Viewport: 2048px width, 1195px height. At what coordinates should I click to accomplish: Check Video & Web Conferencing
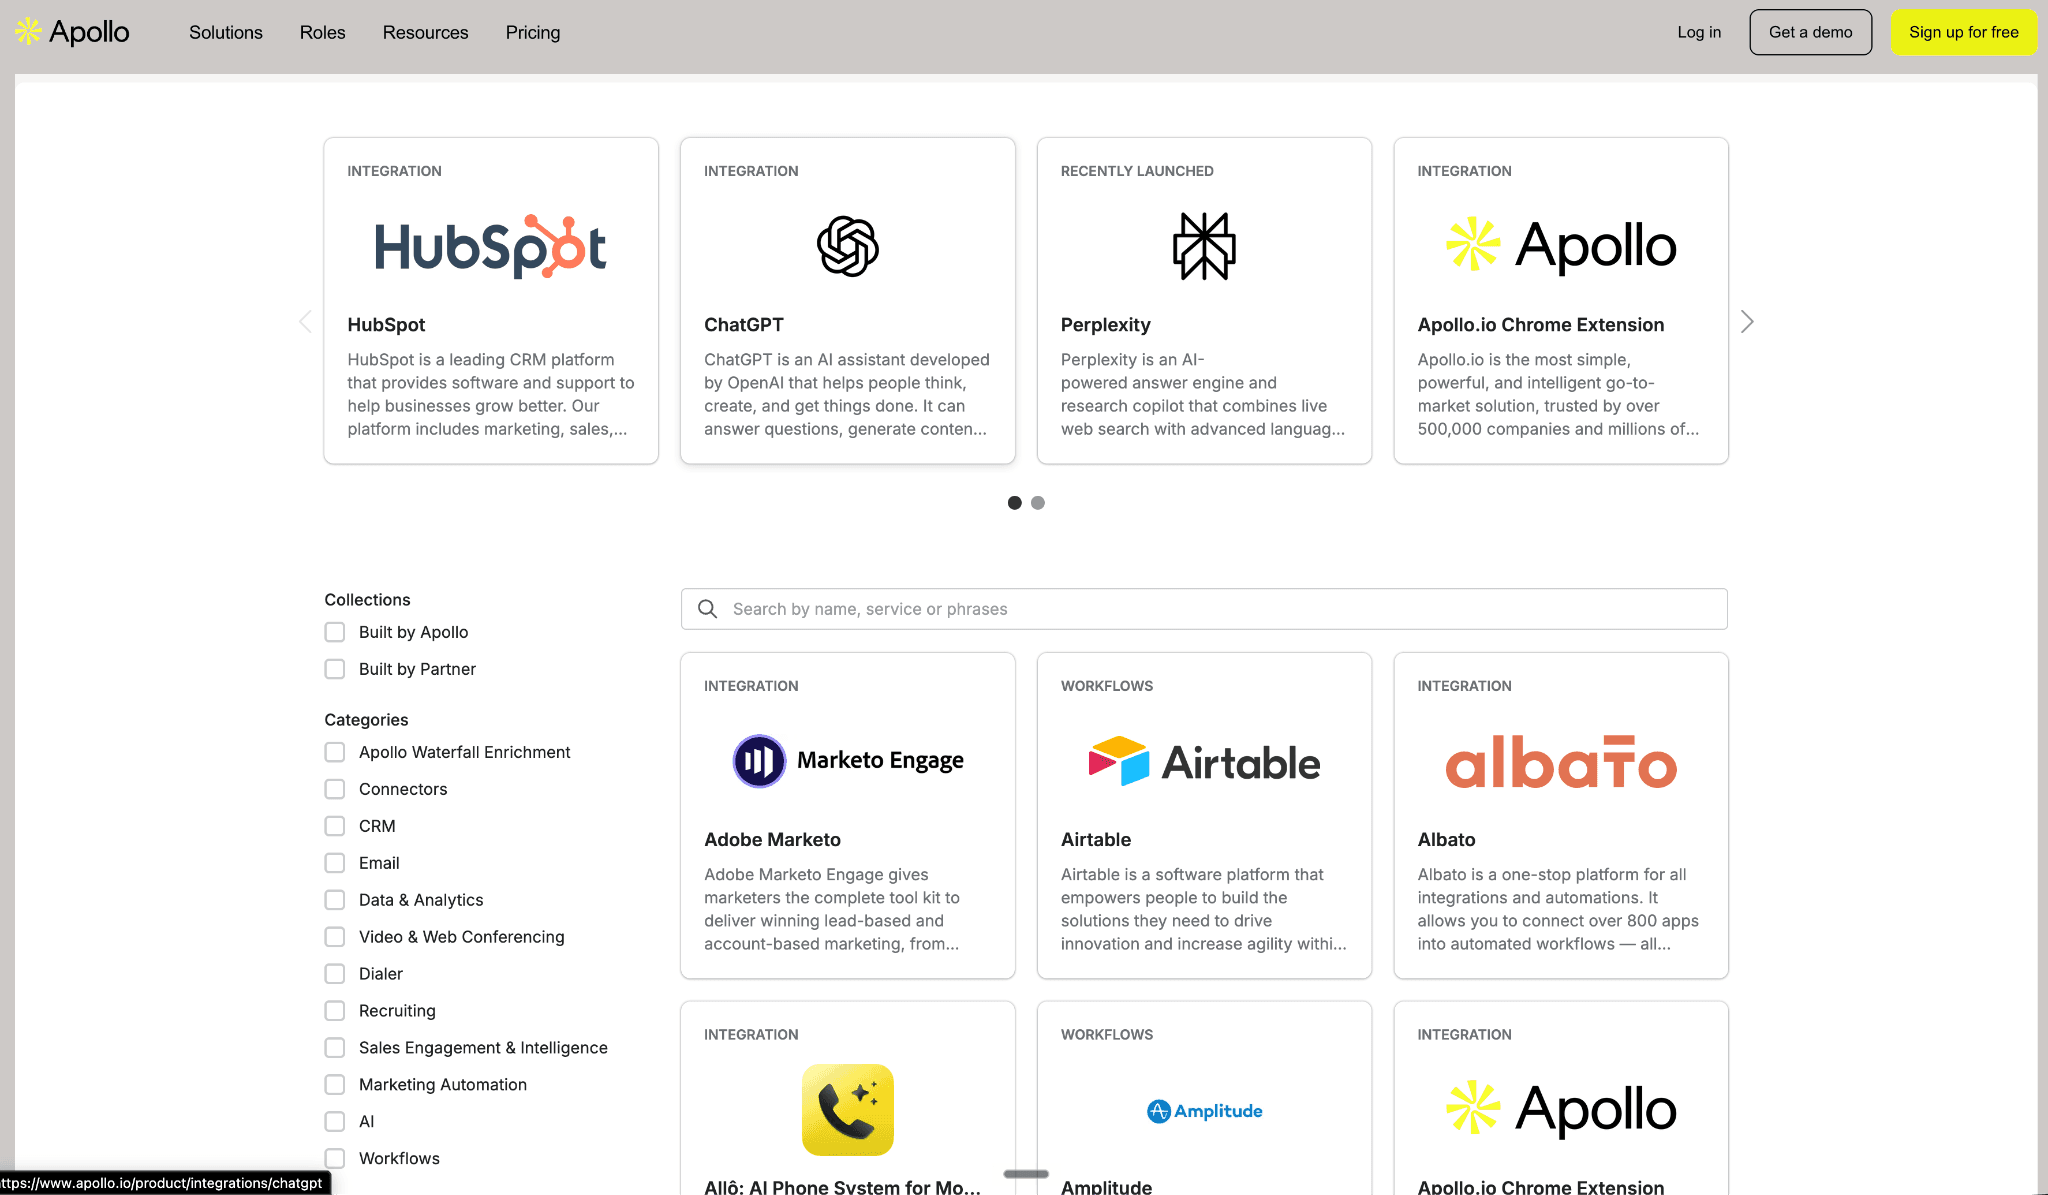point(335,937)
